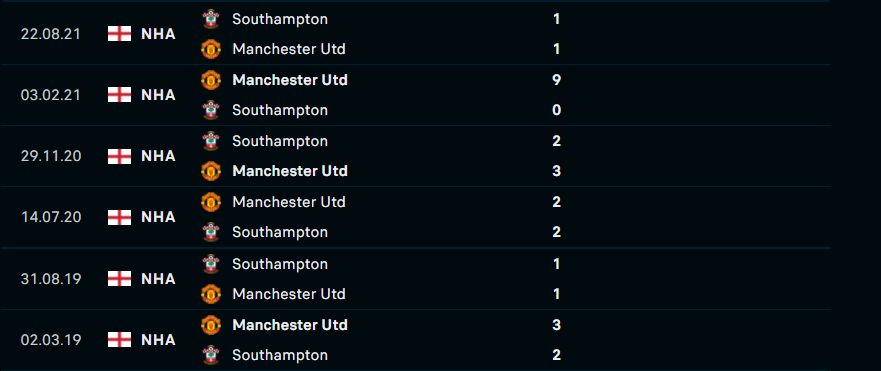Click NHA league label for 02.03.19

(x=158, y=340)
